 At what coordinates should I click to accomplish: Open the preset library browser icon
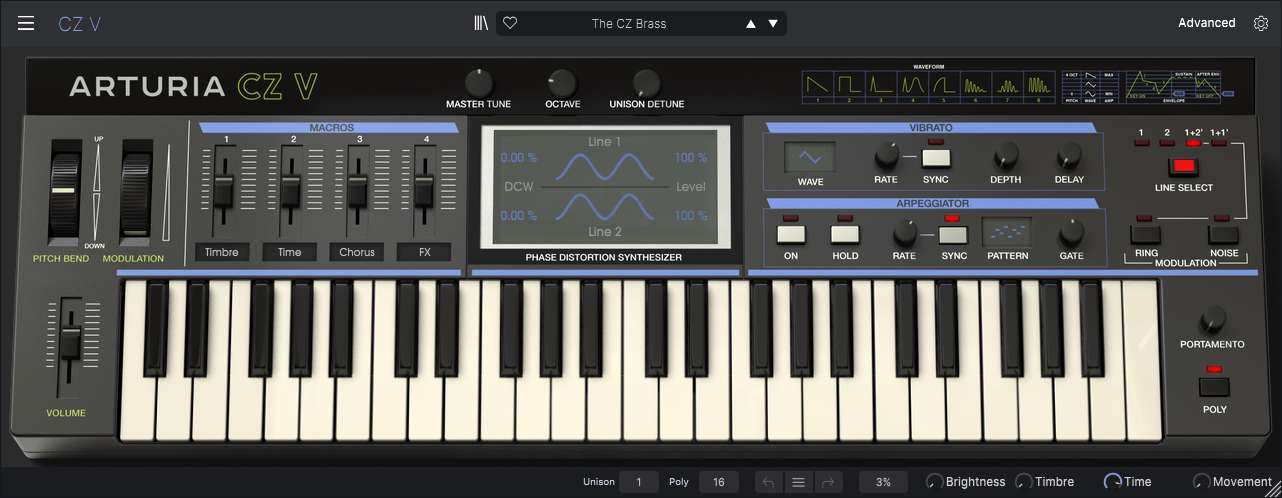pyautogui.click(x=481, y=24)
